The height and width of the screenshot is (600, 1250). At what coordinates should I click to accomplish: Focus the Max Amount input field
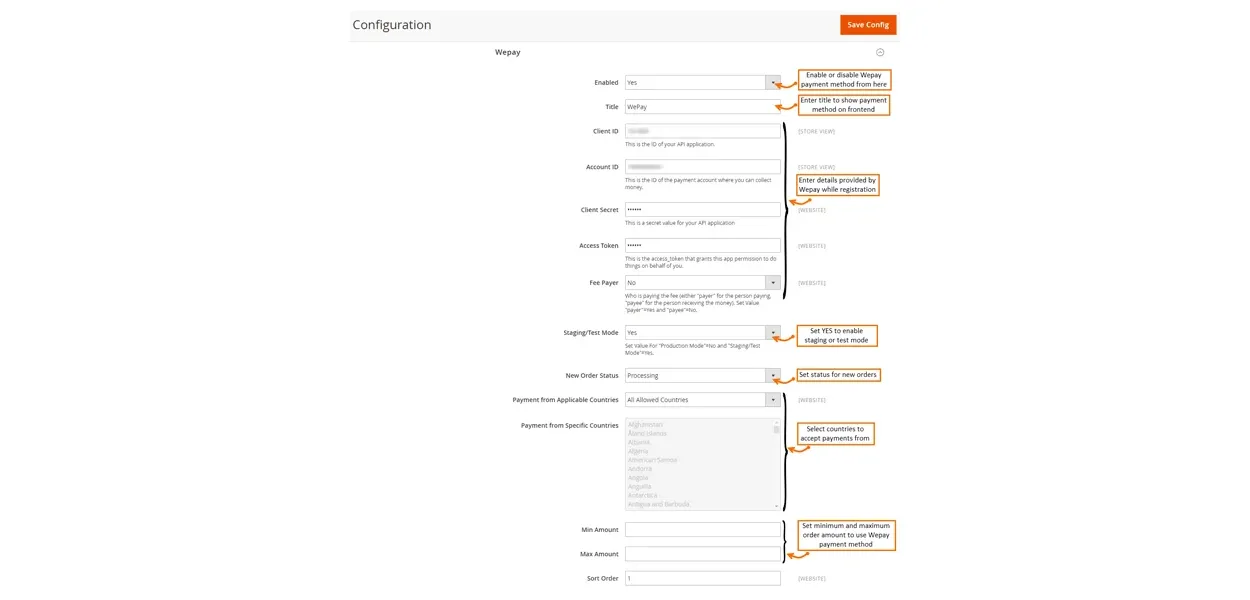pos(702,554)
